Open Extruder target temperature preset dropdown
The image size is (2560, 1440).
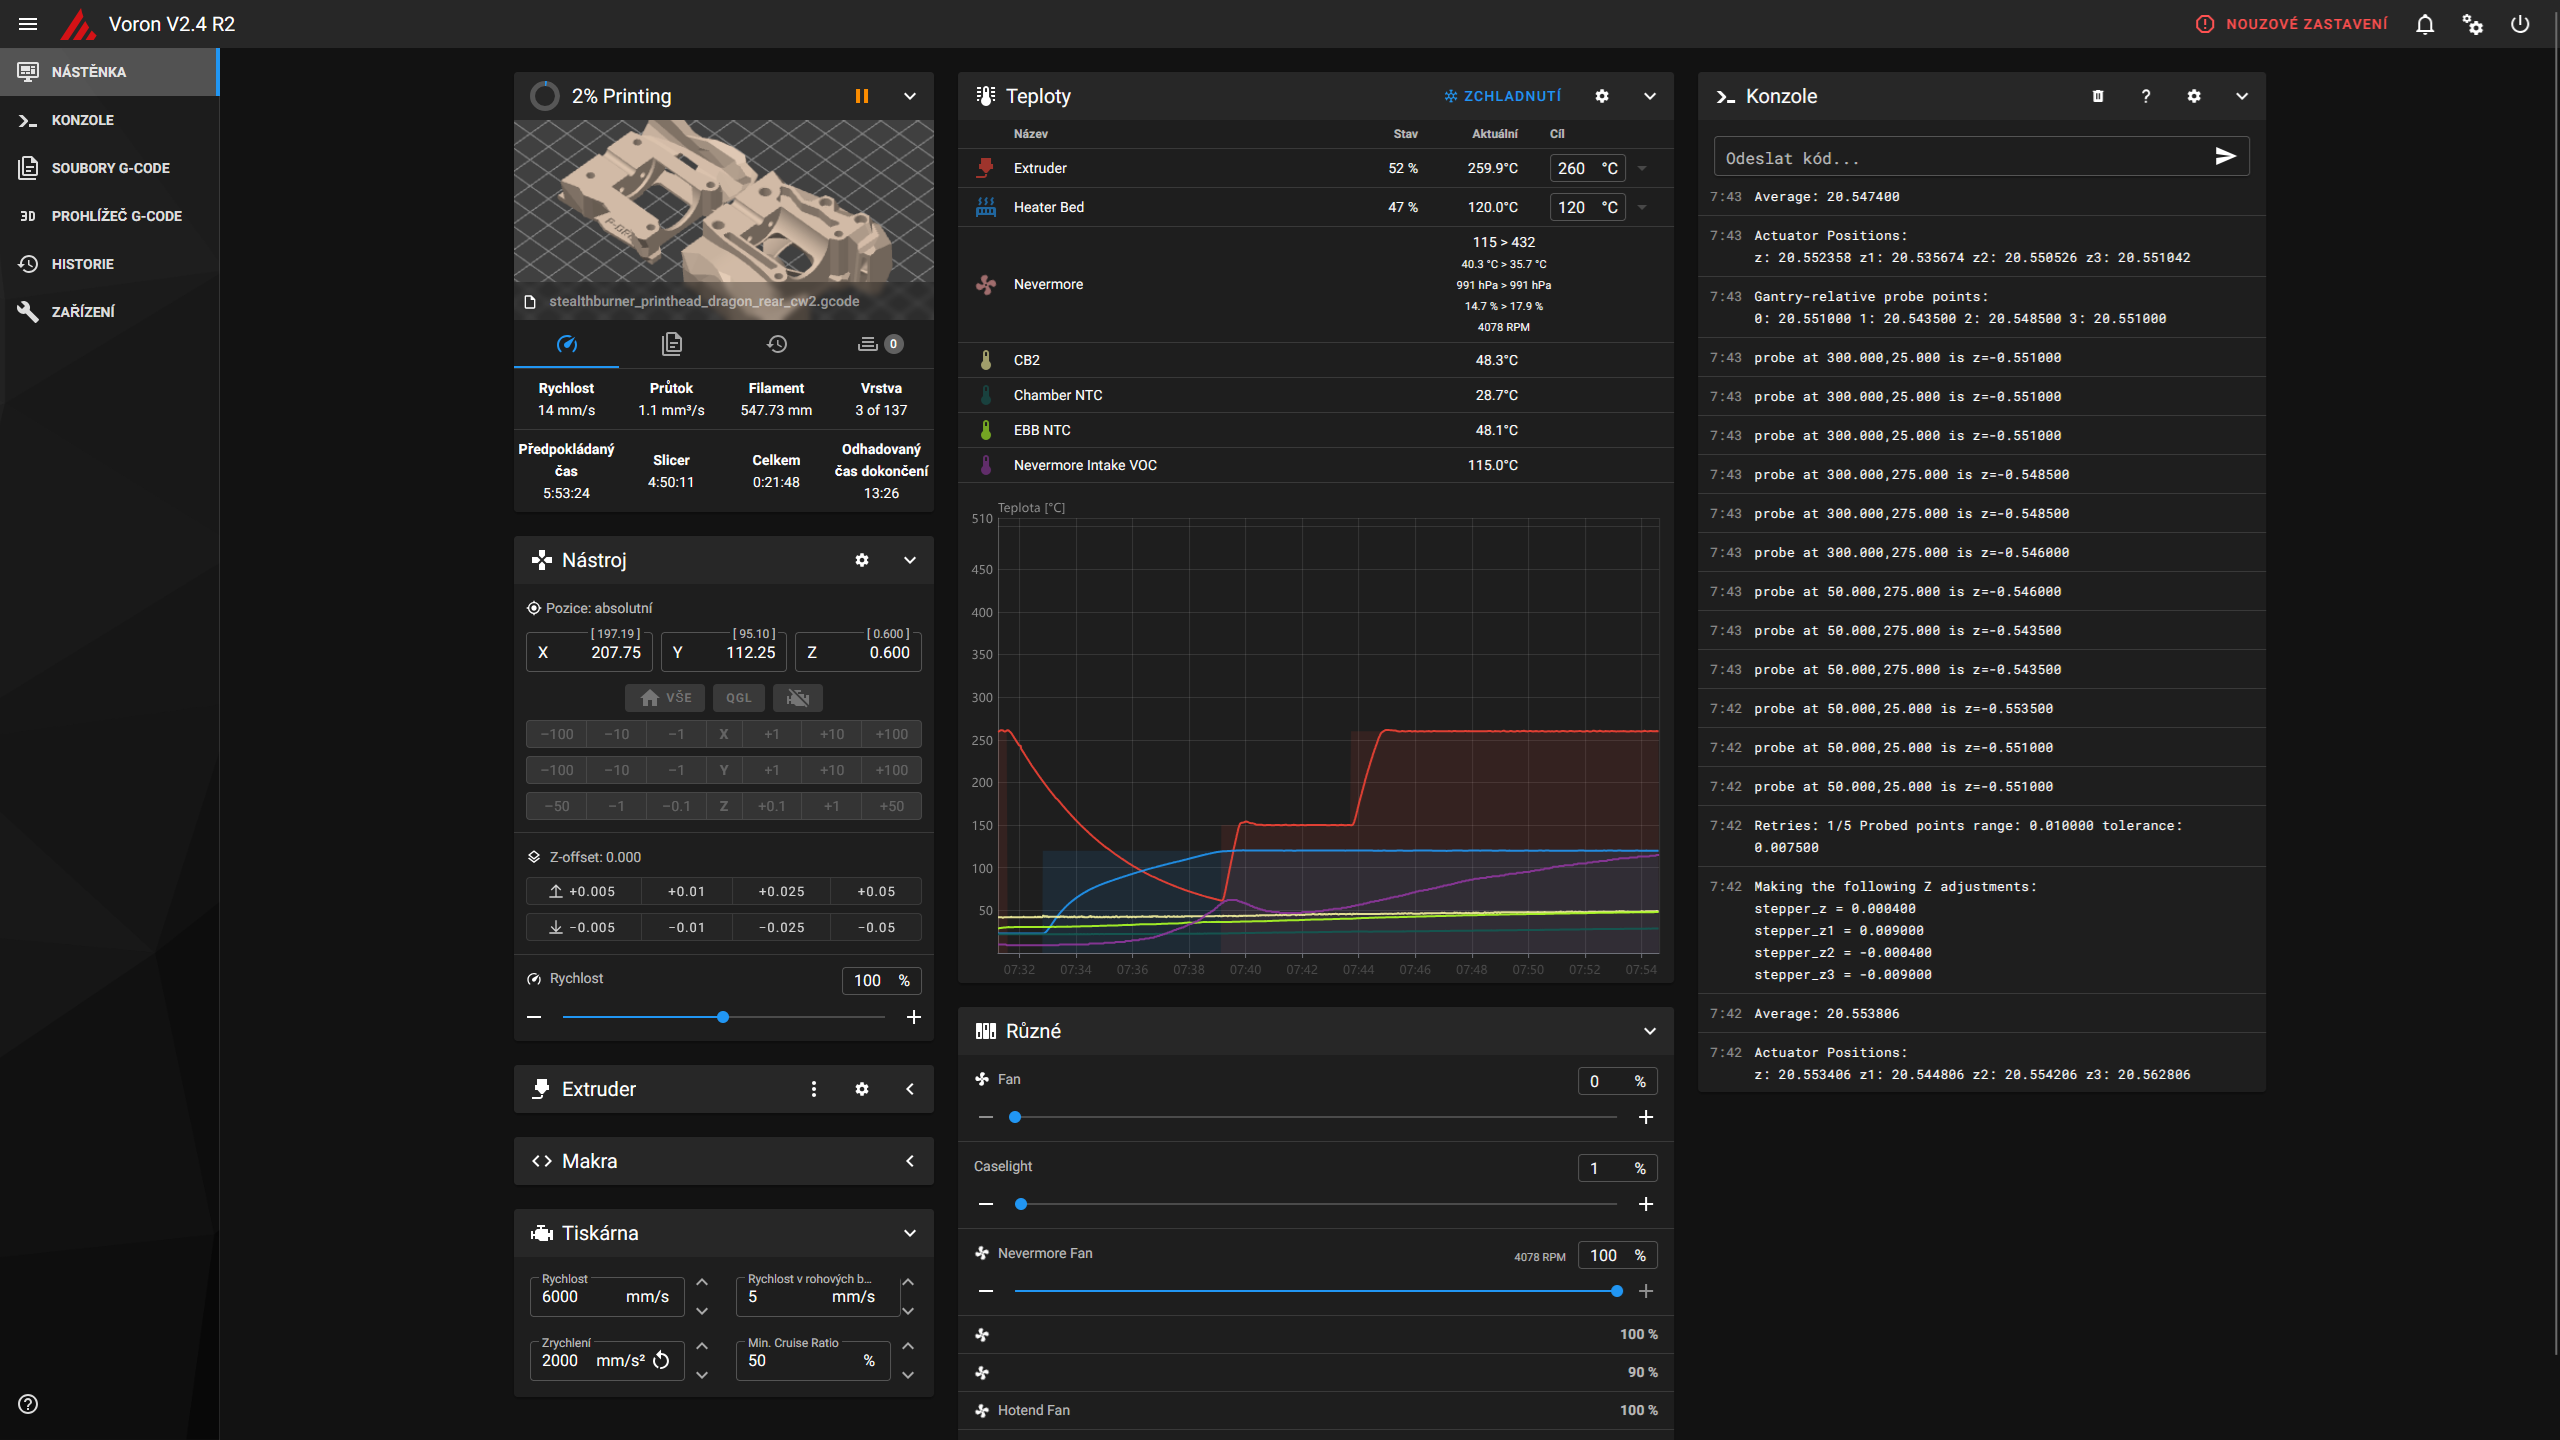(x=1642, y=168)
